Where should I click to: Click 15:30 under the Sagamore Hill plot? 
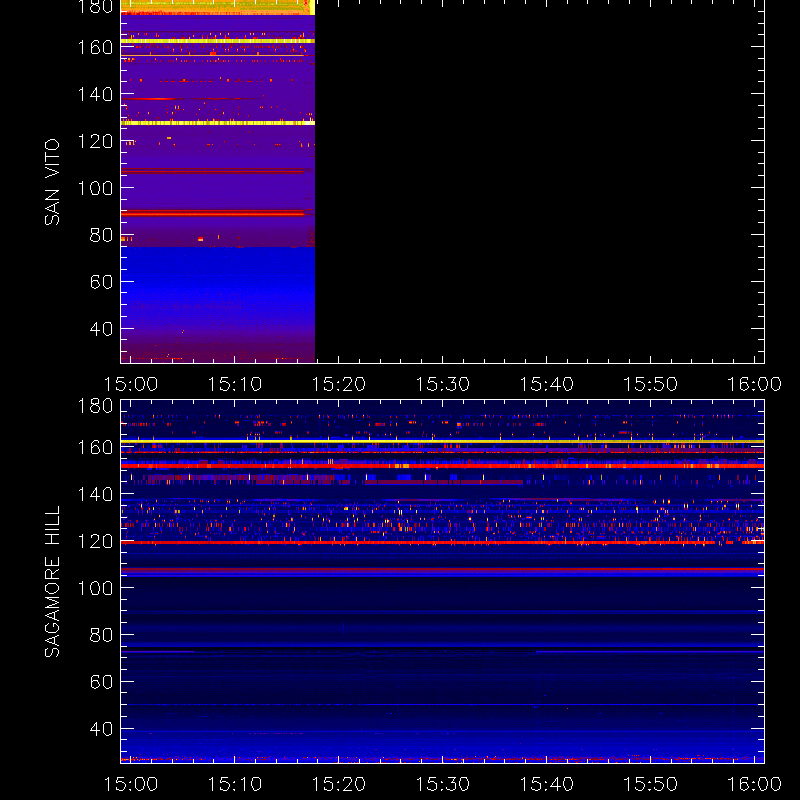click(x=442, y=784)
